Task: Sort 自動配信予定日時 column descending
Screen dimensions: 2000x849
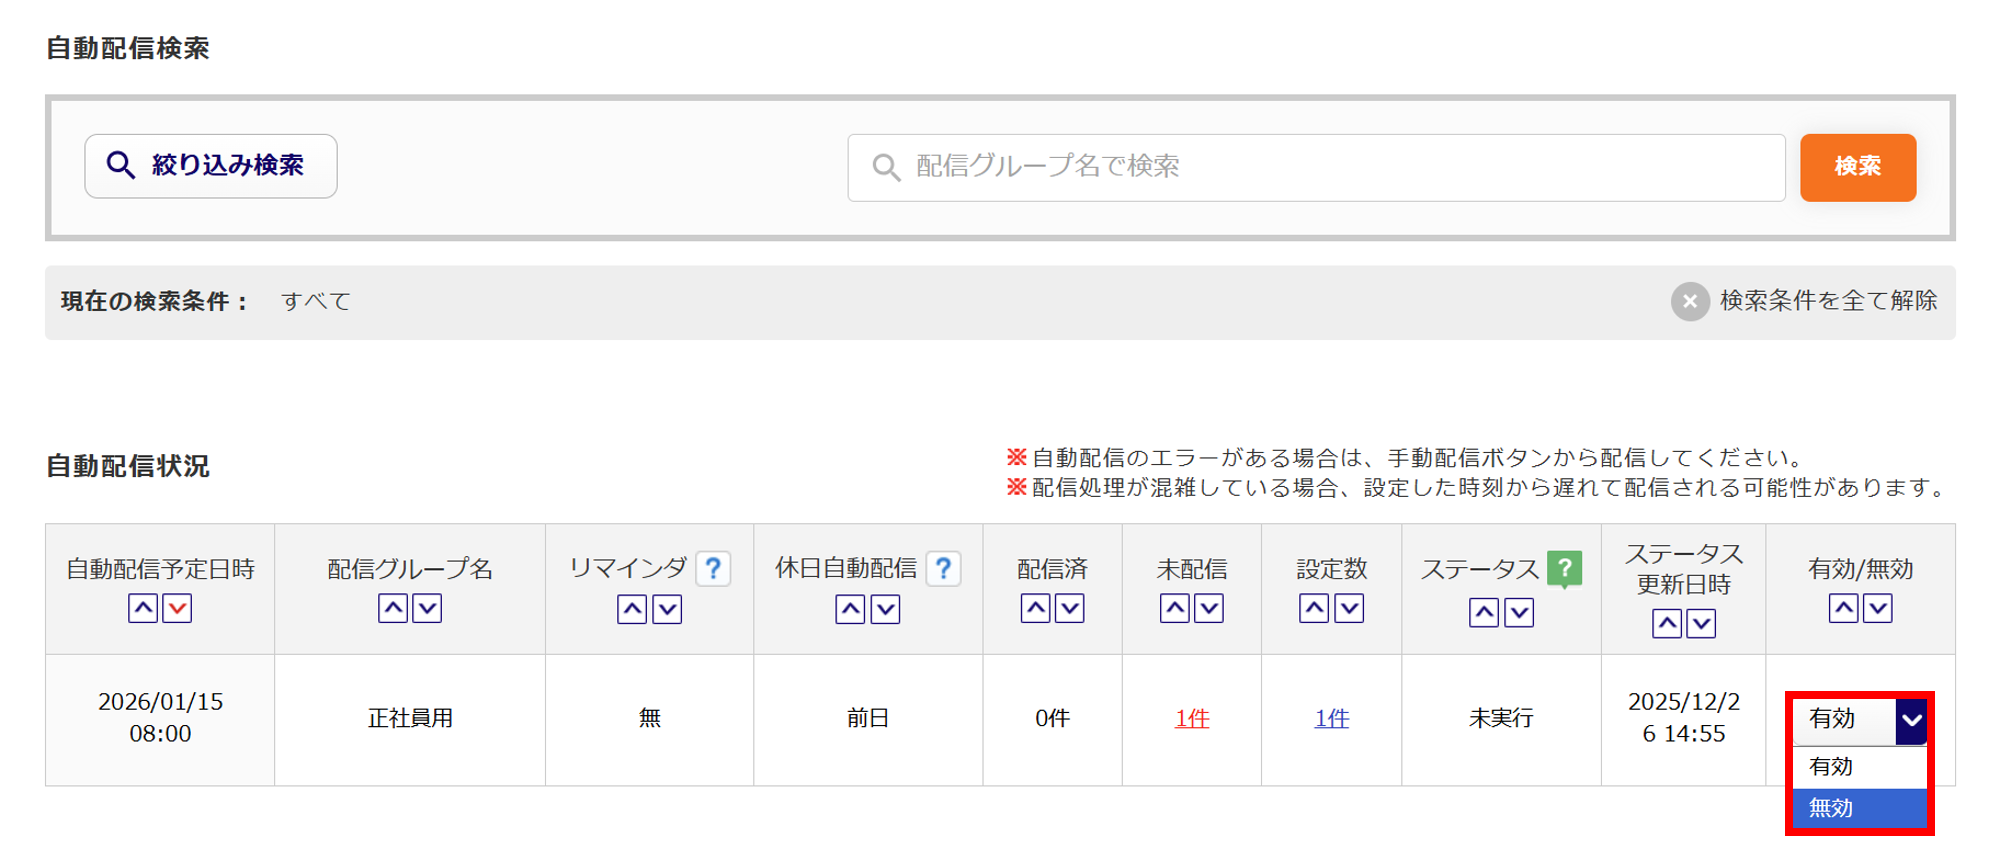Action: [177, 608]
